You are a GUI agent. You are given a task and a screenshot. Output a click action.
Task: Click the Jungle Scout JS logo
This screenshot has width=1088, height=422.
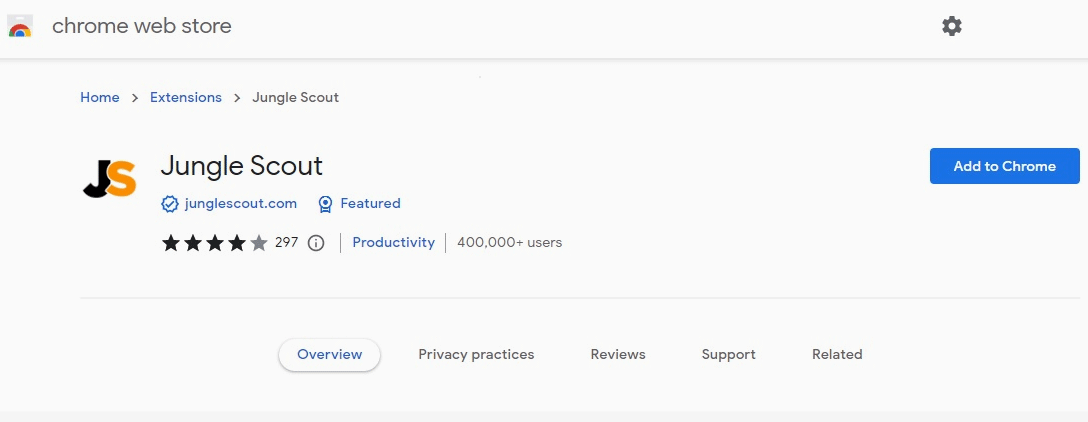(x=109, y=177)
